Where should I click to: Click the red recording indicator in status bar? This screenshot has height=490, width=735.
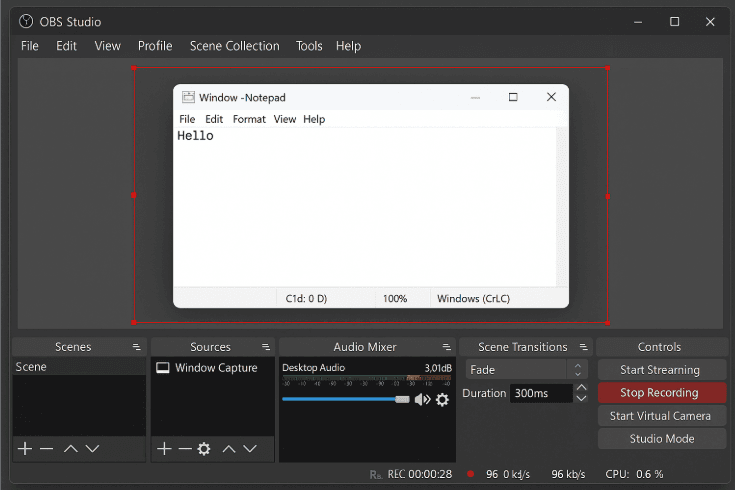coord(471,474)
